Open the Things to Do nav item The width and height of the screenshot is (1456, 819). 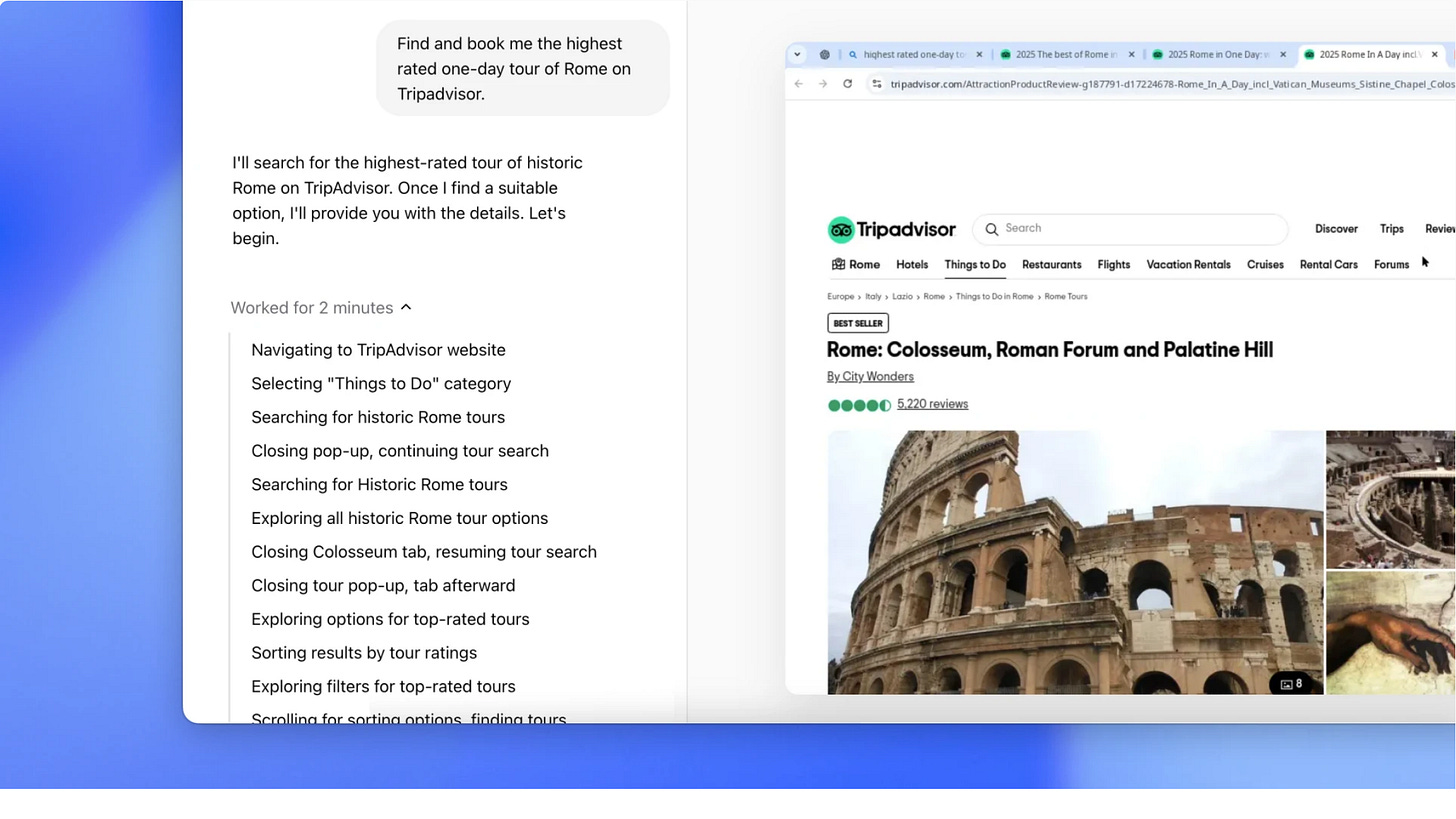point(975,265)
